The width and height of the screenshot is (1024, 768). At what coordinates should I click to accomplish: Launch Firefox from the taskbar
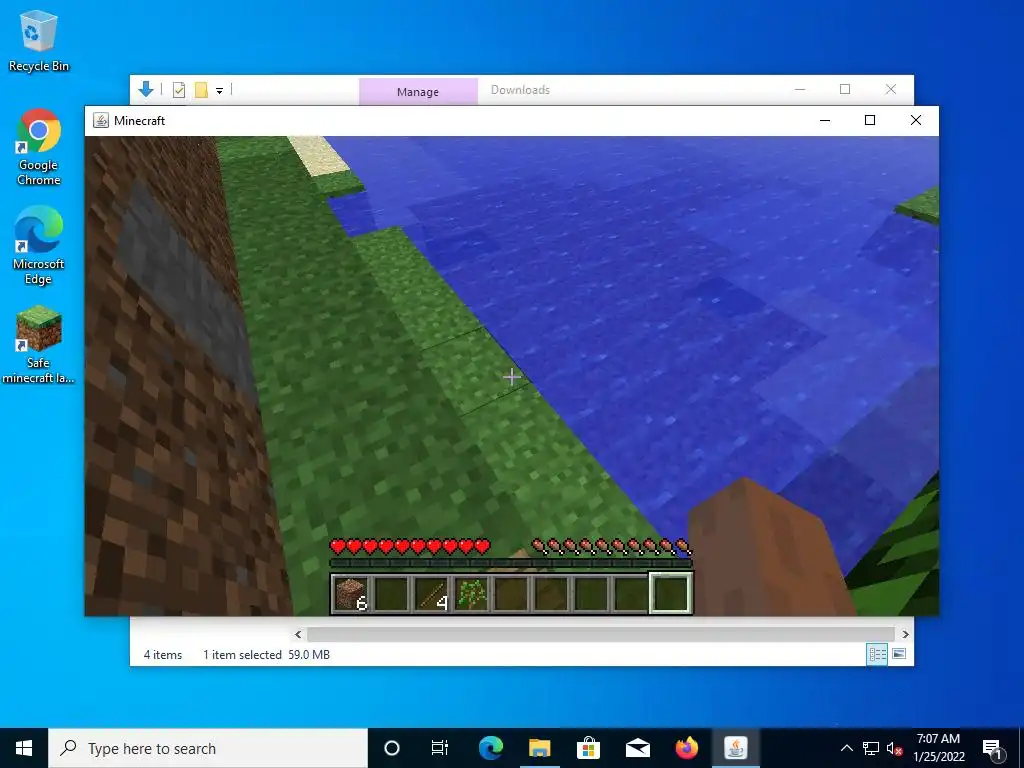tap(686, 748)
